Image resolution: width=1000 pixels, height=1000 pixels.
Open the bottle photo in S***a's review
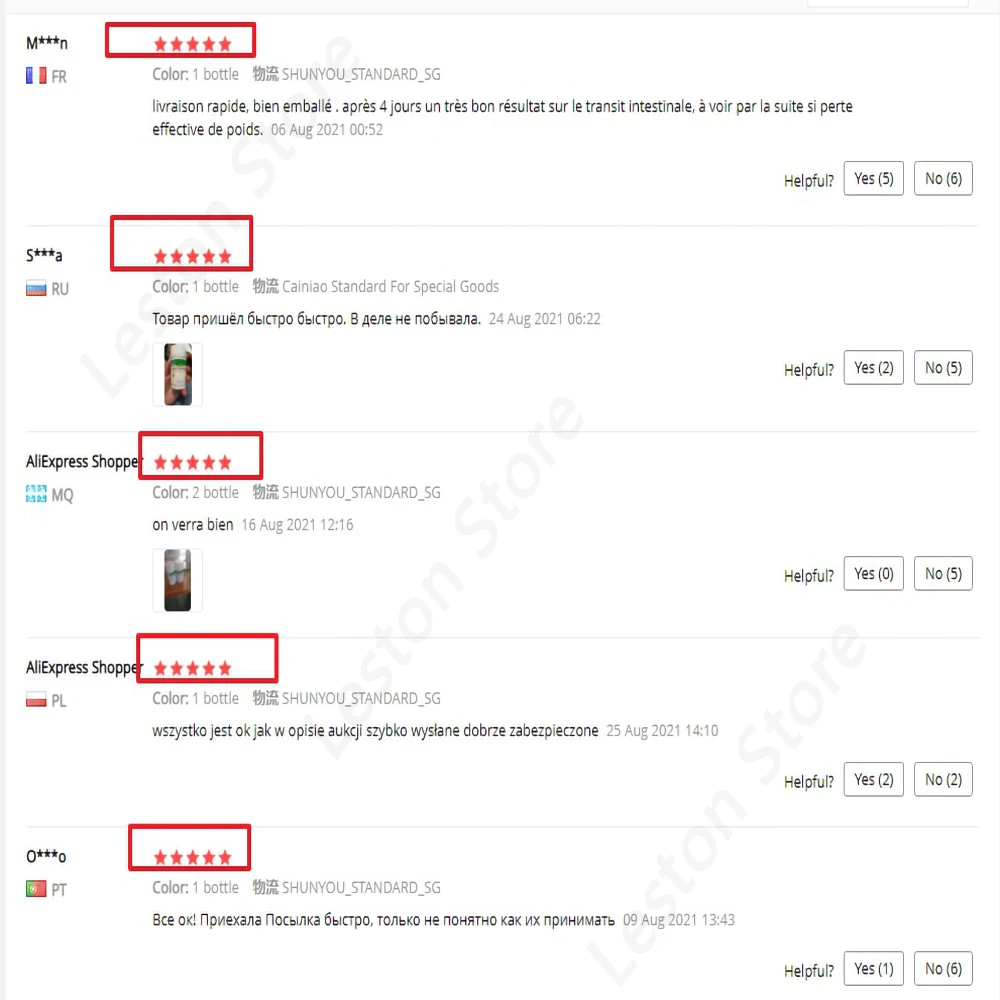tap(177, 374)
